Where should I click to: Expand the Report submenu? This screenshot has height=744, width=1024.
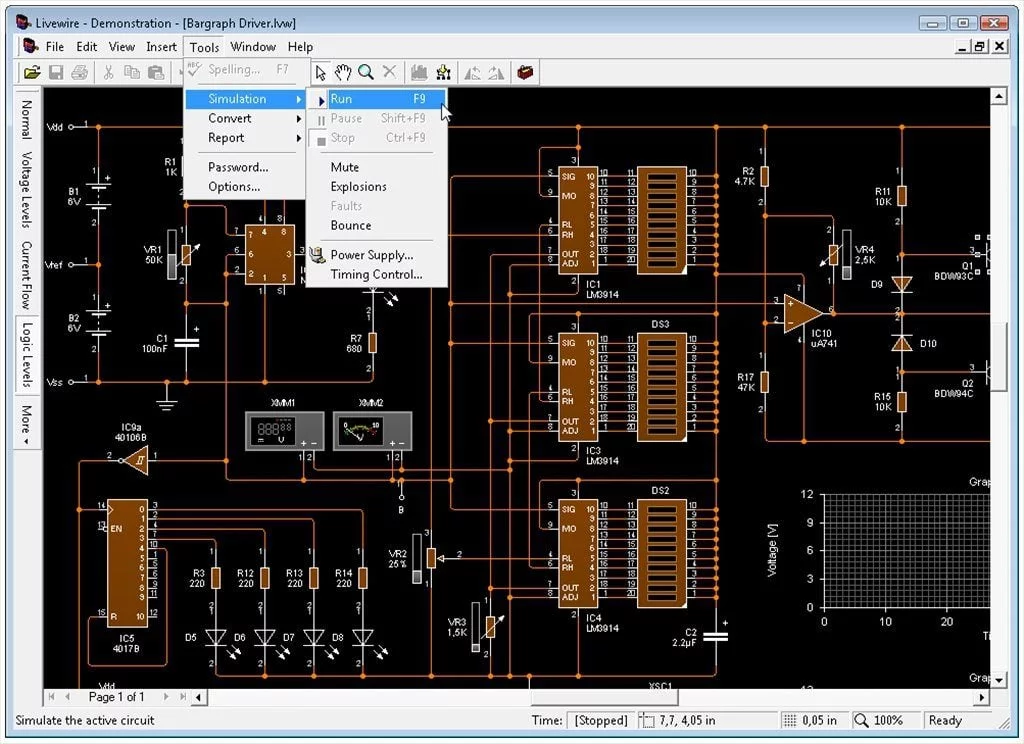(226, 137)
